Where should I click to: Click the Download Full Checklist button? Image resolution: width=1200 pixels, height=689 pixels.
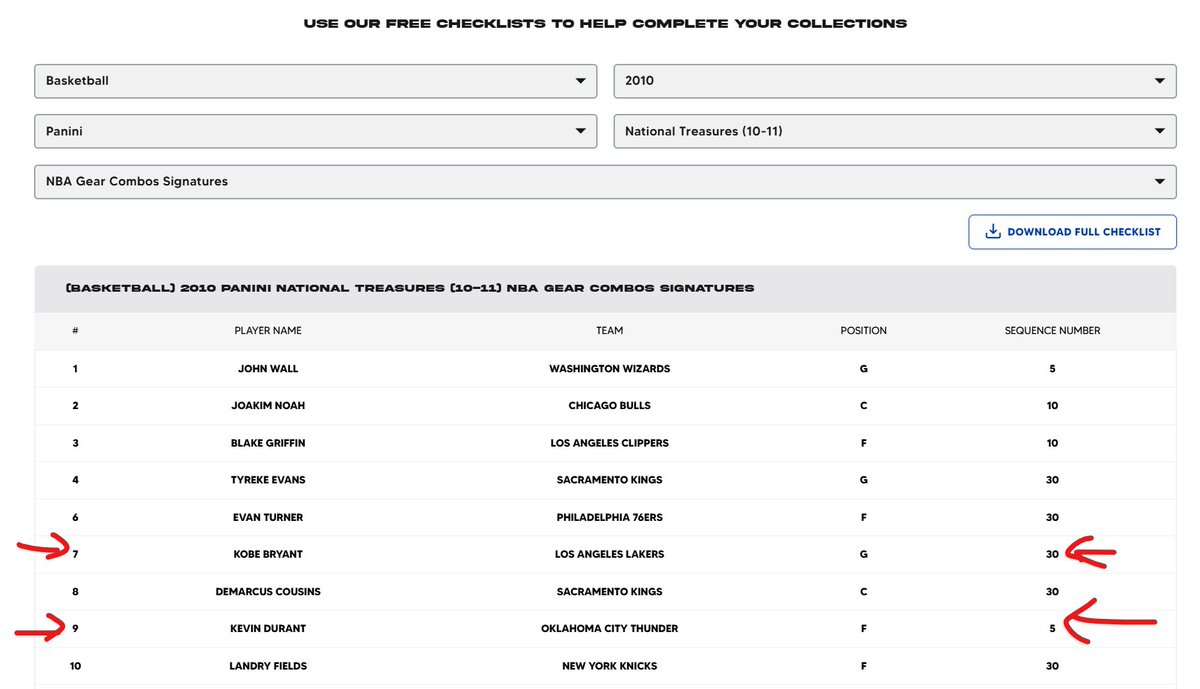click(1072, 232)
